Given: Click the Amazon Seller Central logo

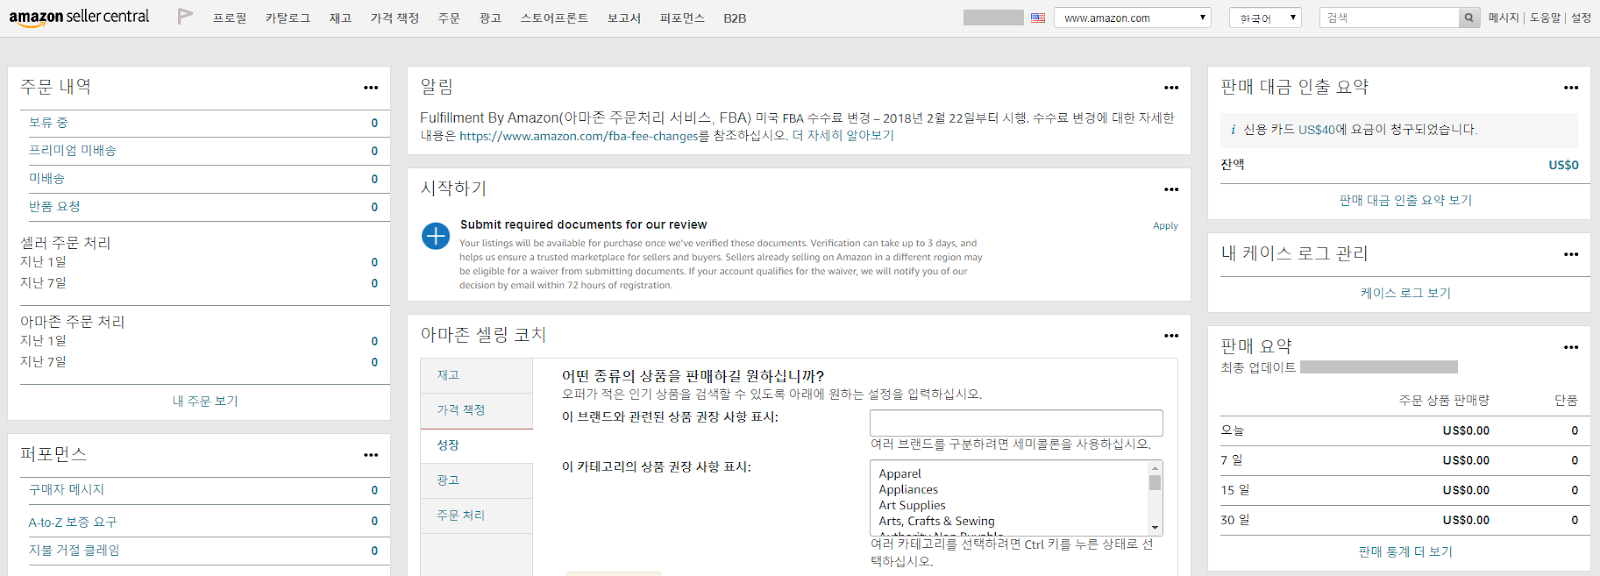Looking at the screenshot, I should (79, 17).
